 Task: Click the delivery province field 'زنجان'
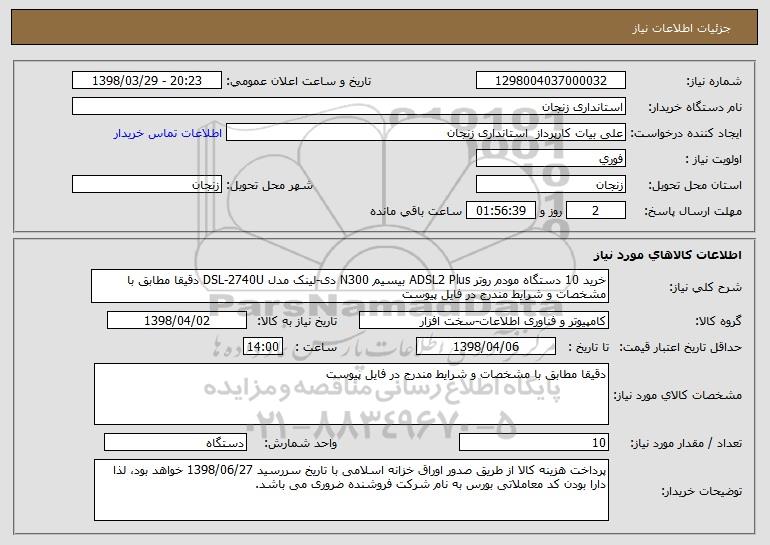click(550, 185)
